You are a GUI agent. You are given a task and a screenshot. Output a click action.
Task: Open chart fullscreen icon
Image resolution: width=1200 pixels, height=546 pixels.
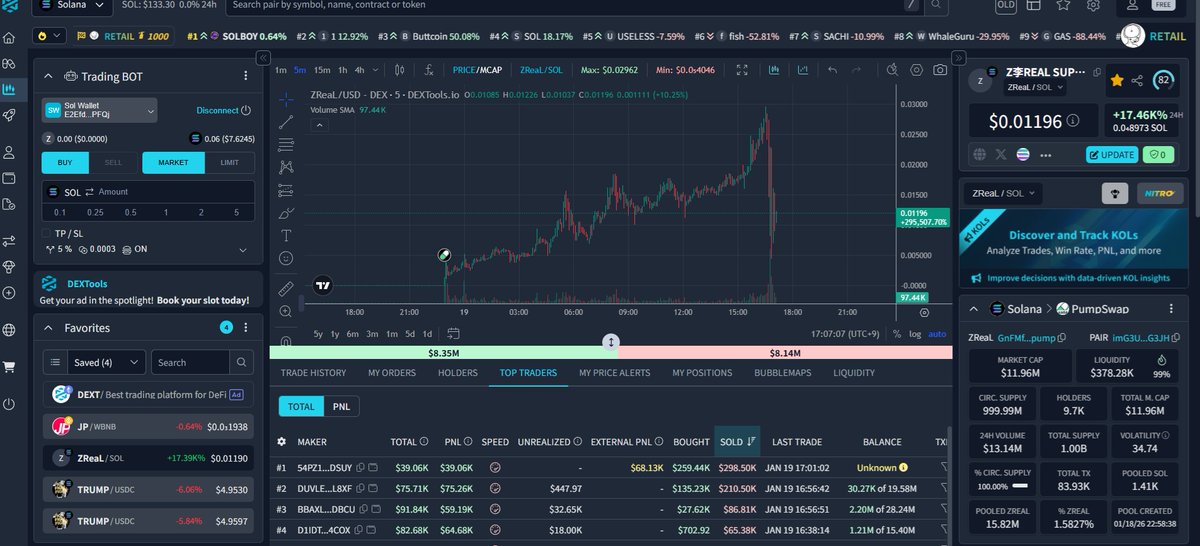(742, 71)
